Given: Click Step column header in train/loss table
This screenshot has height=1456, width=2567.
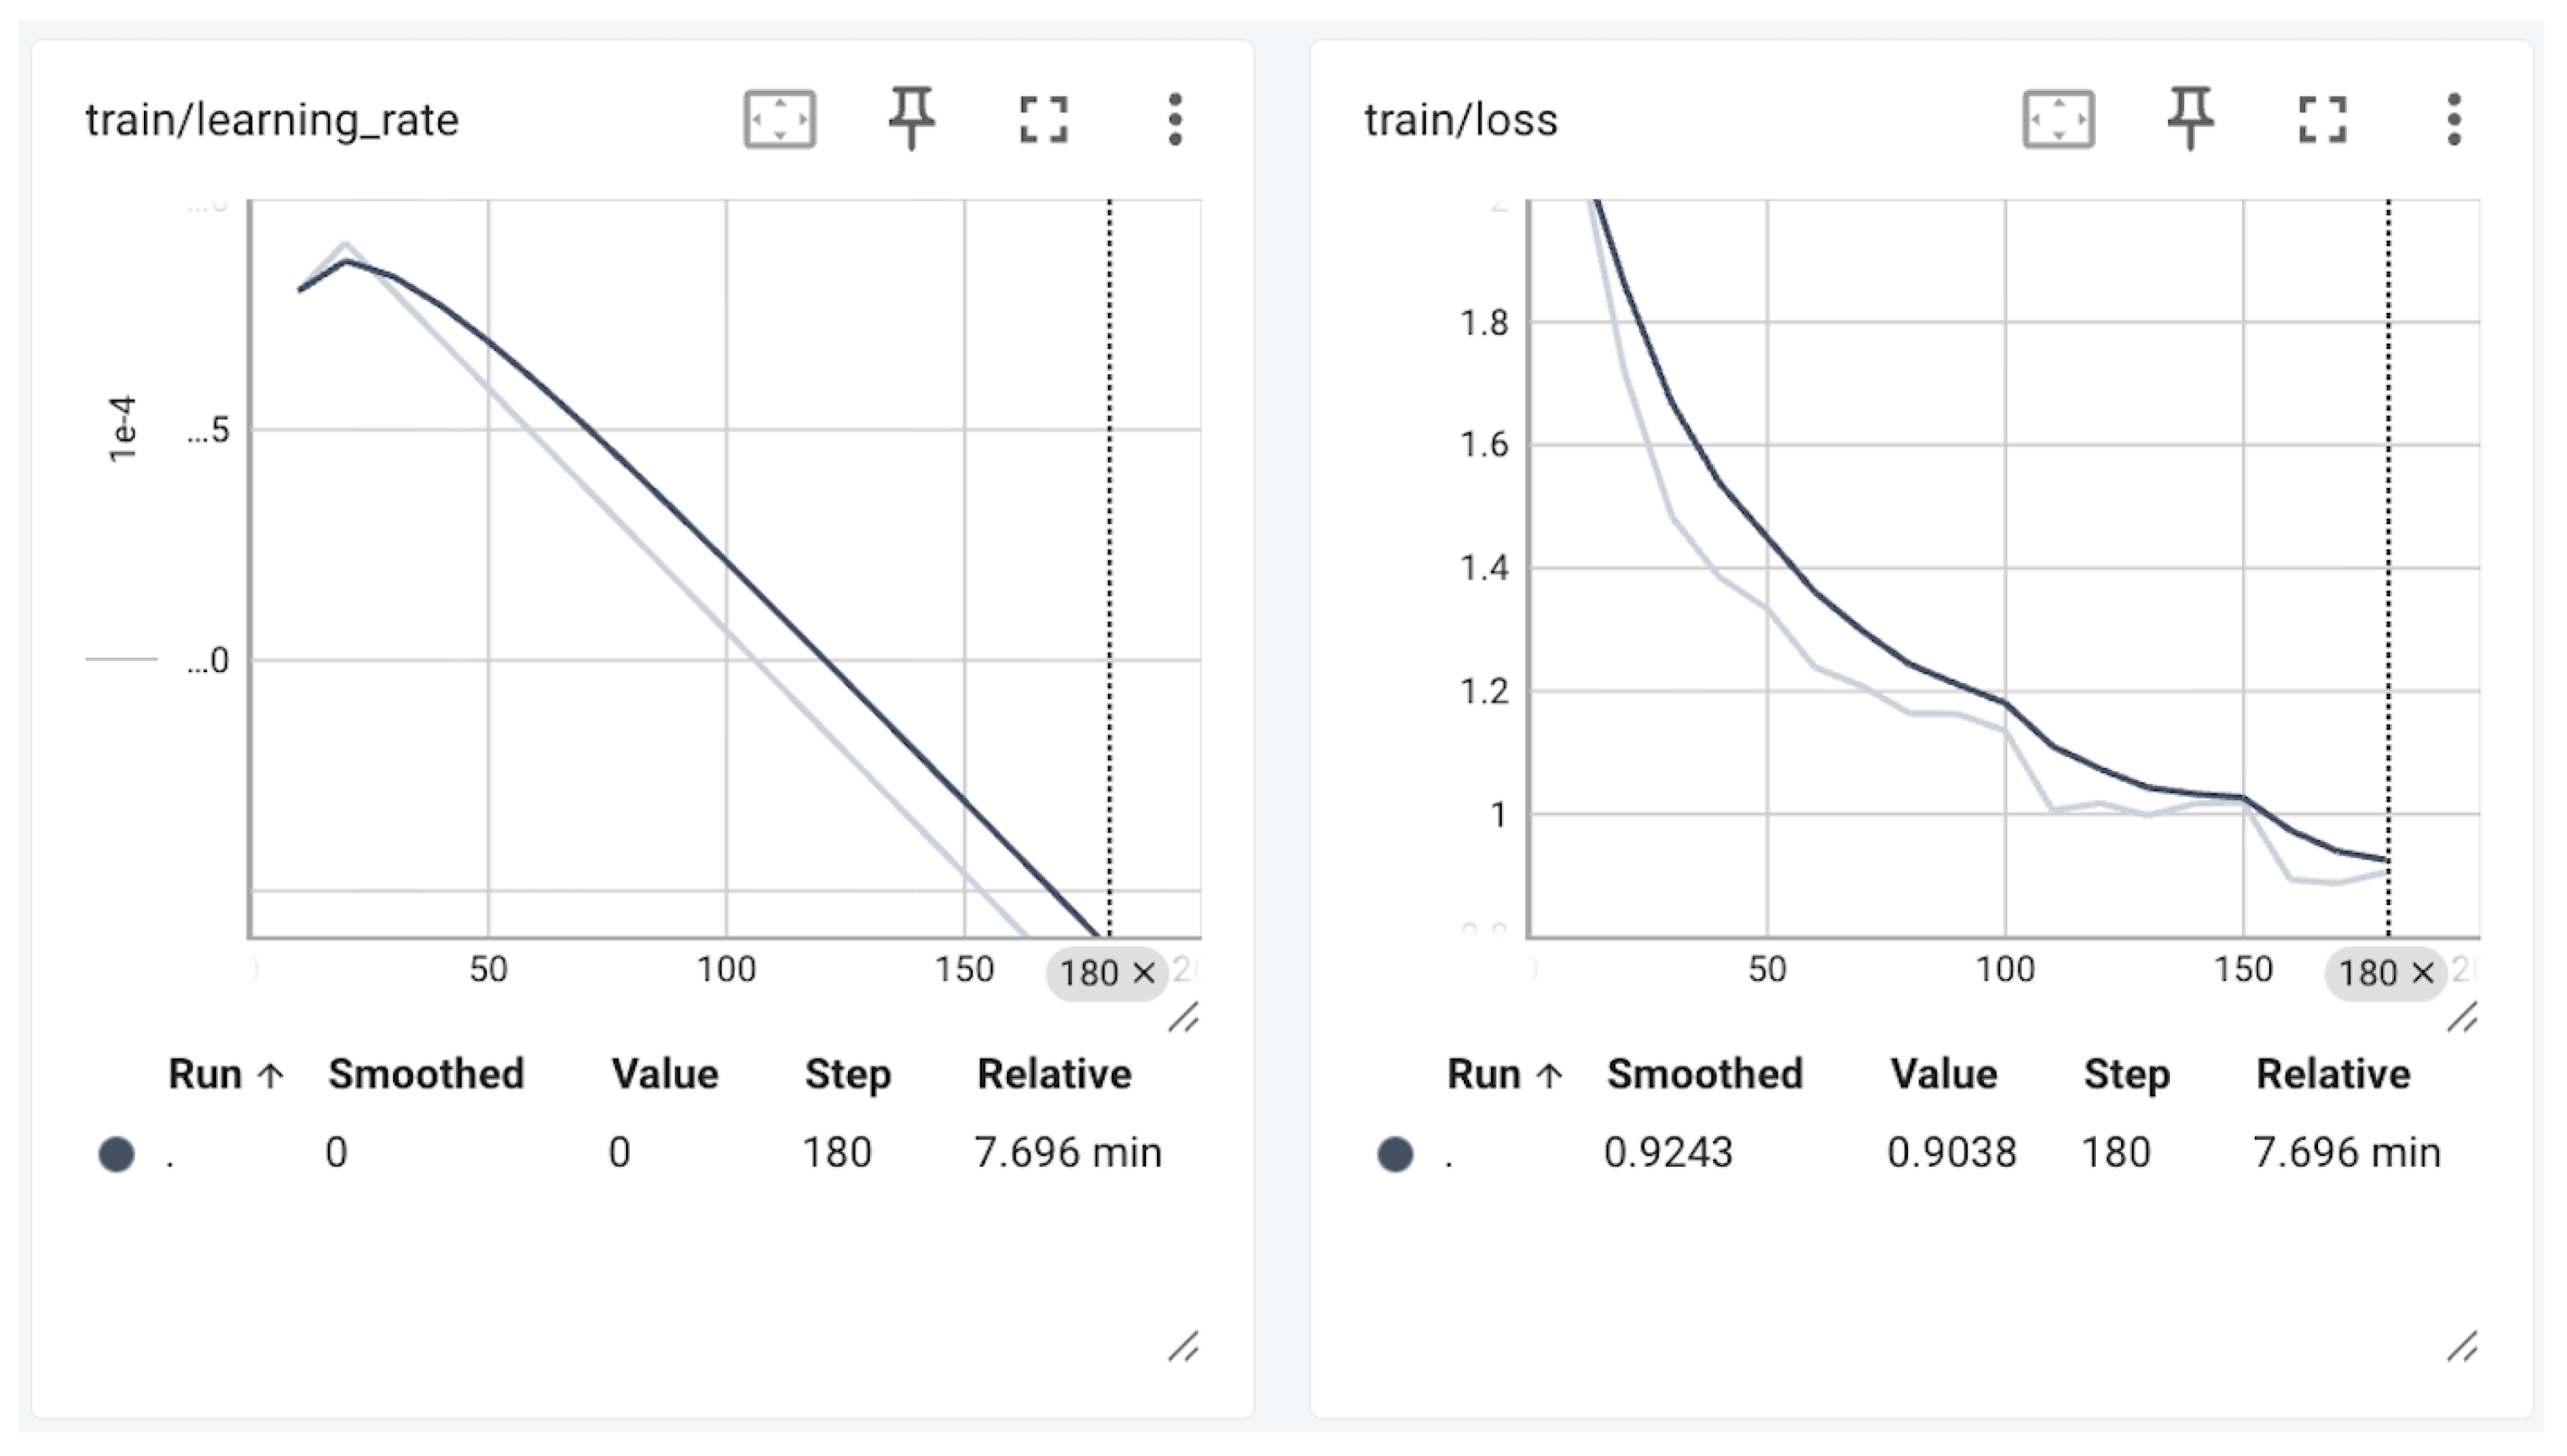Looking at the screenshot, I should pos(2126,1075).
